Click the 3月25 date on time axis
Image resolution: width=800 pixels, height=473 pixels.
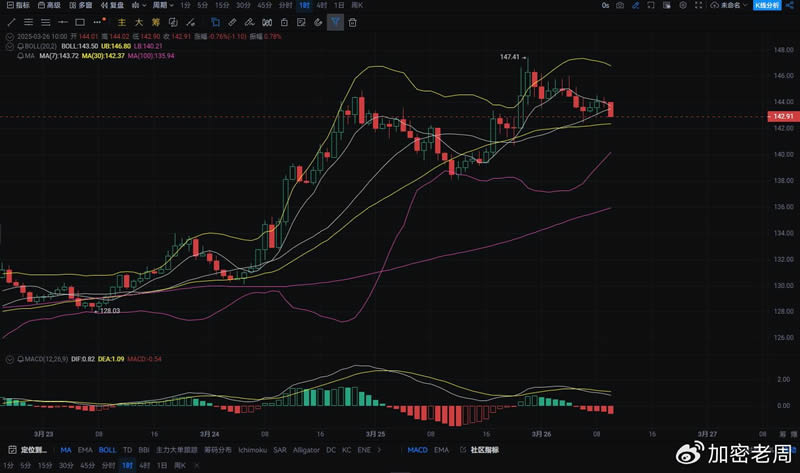(376, 435)
